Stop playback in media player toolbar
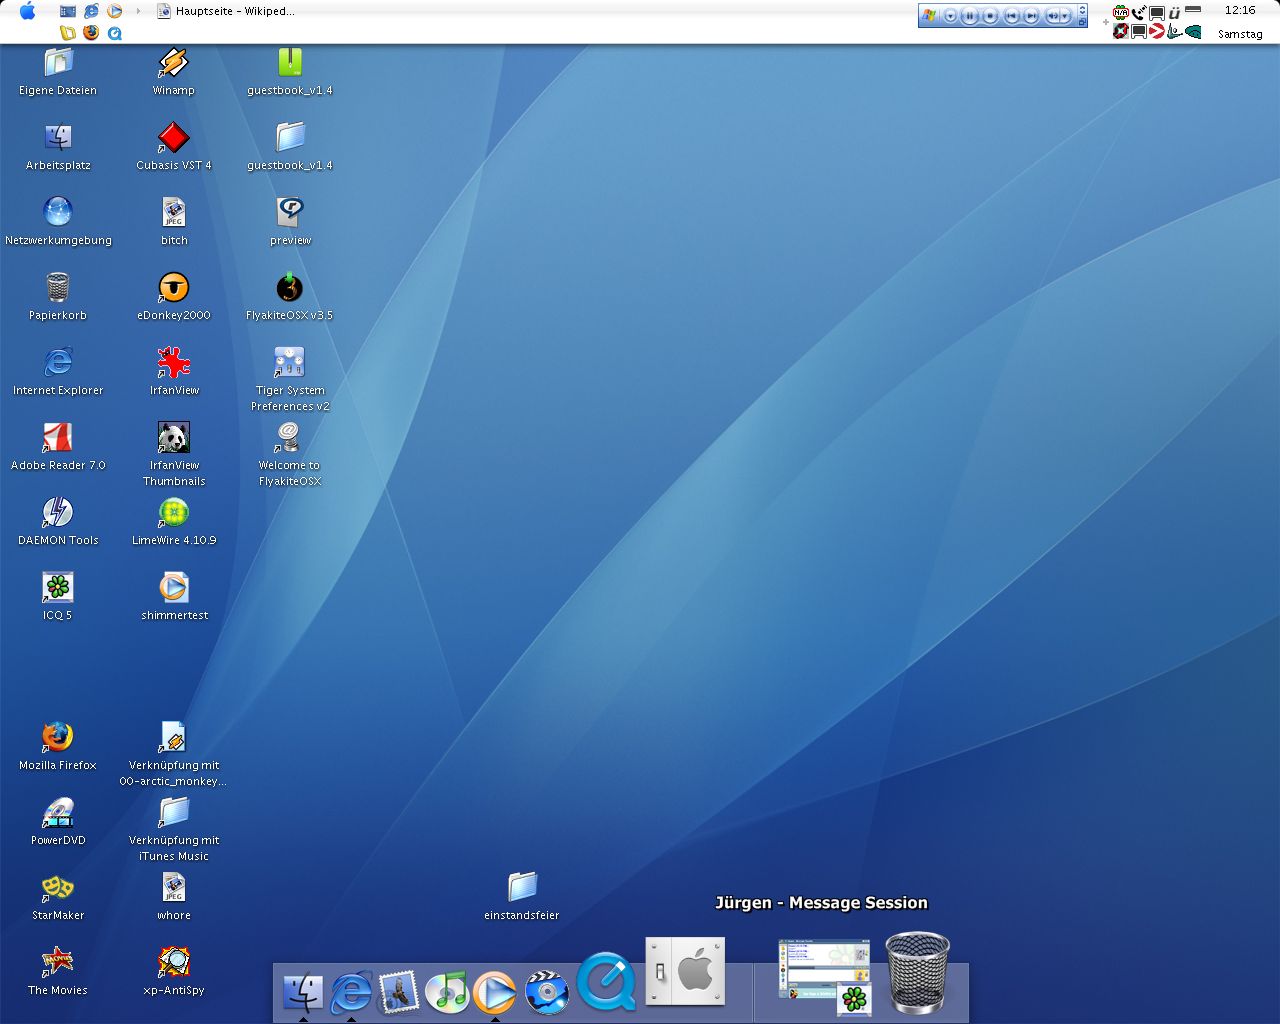The height and width of the screenshot is (1024, 1280). coord(991,16)
